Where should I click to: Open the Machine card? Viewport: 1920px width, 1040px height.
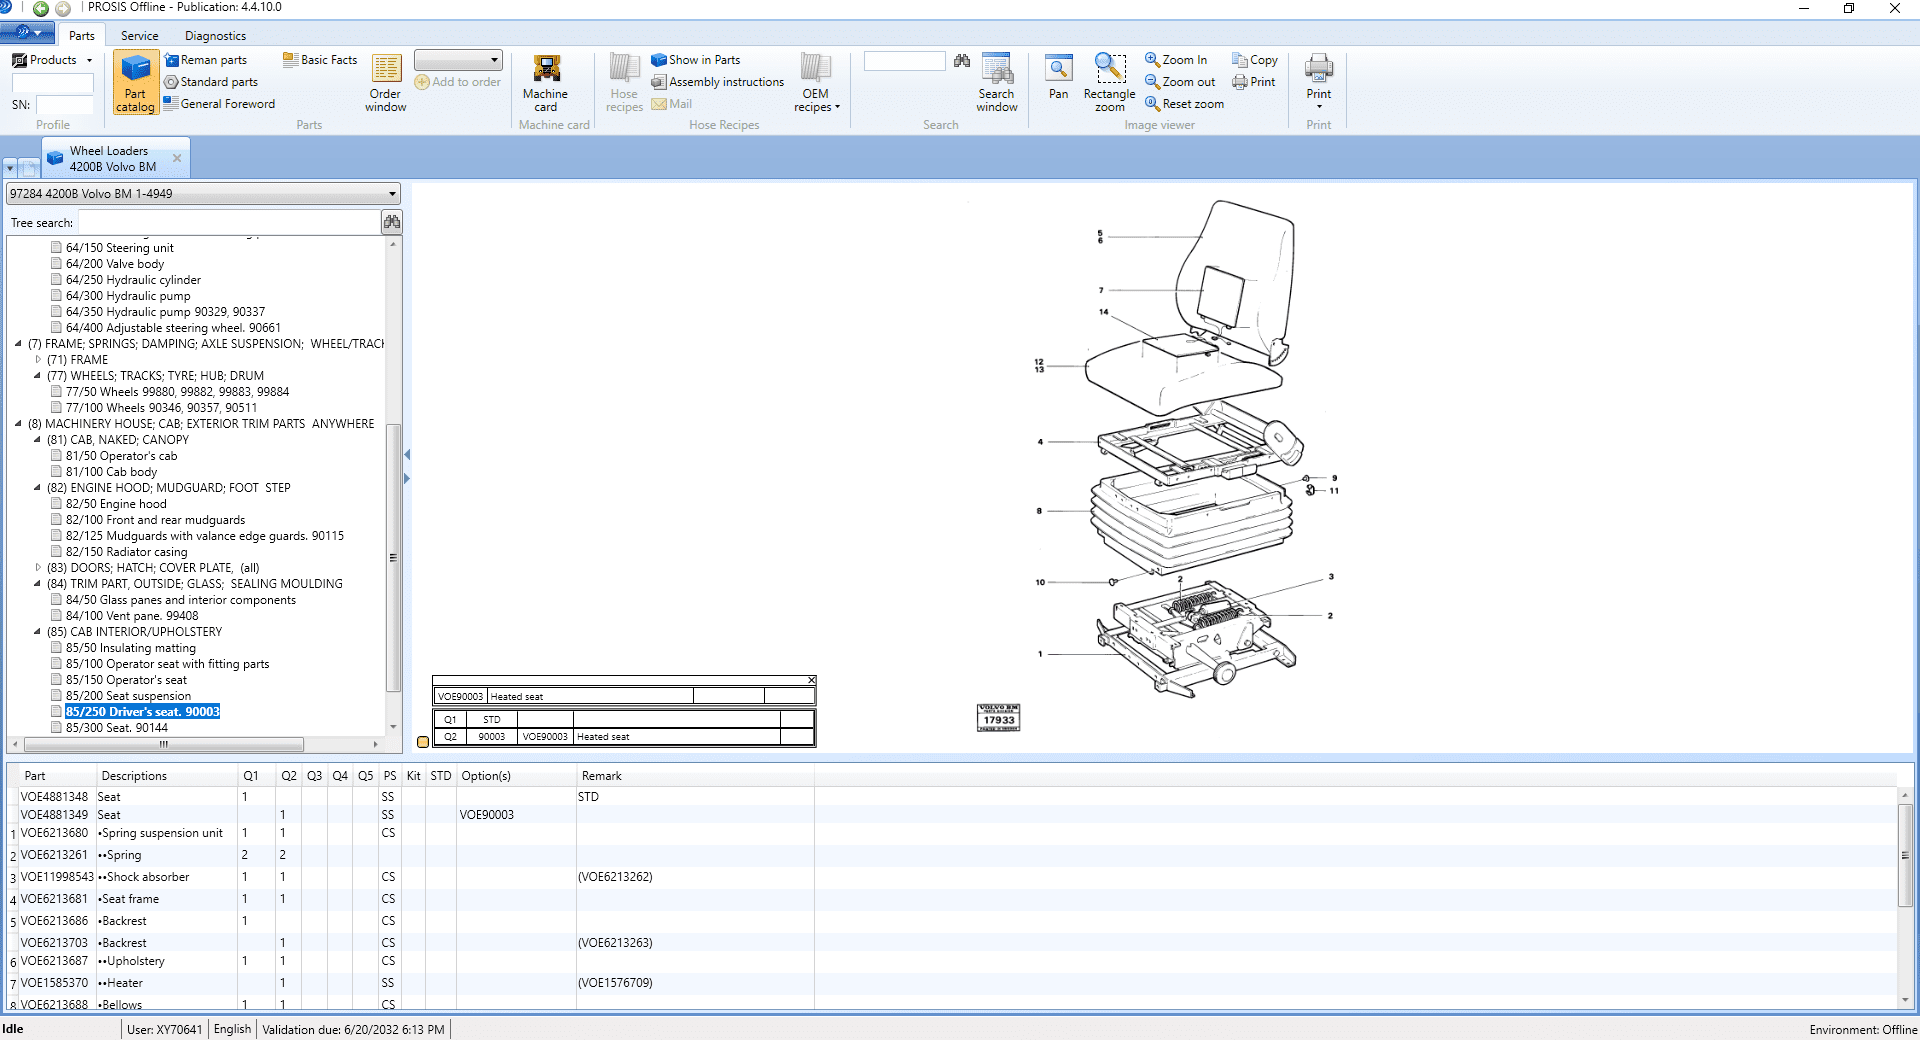point(545,83)
